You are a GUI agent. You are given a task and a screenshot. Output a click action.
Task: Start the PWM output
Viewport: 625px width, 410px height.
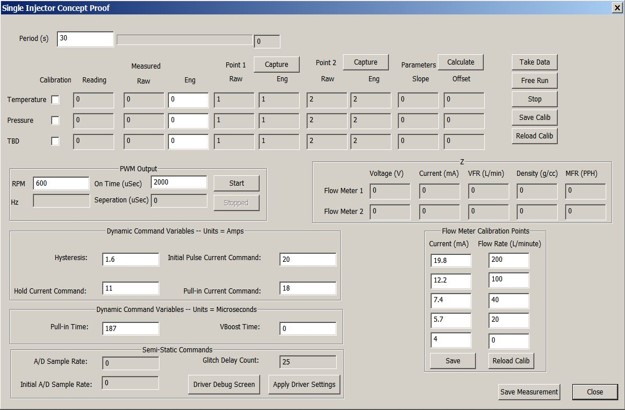(x=236, y=183)
